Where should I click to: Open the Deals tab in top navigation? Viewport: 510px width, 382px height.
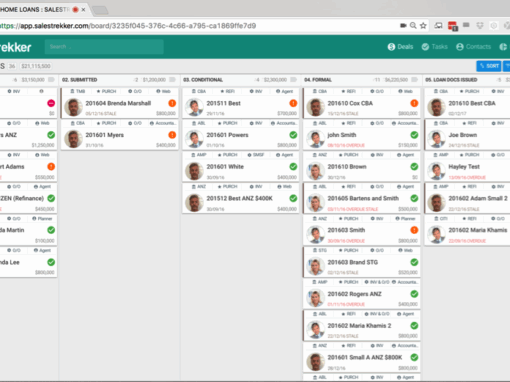400,47
